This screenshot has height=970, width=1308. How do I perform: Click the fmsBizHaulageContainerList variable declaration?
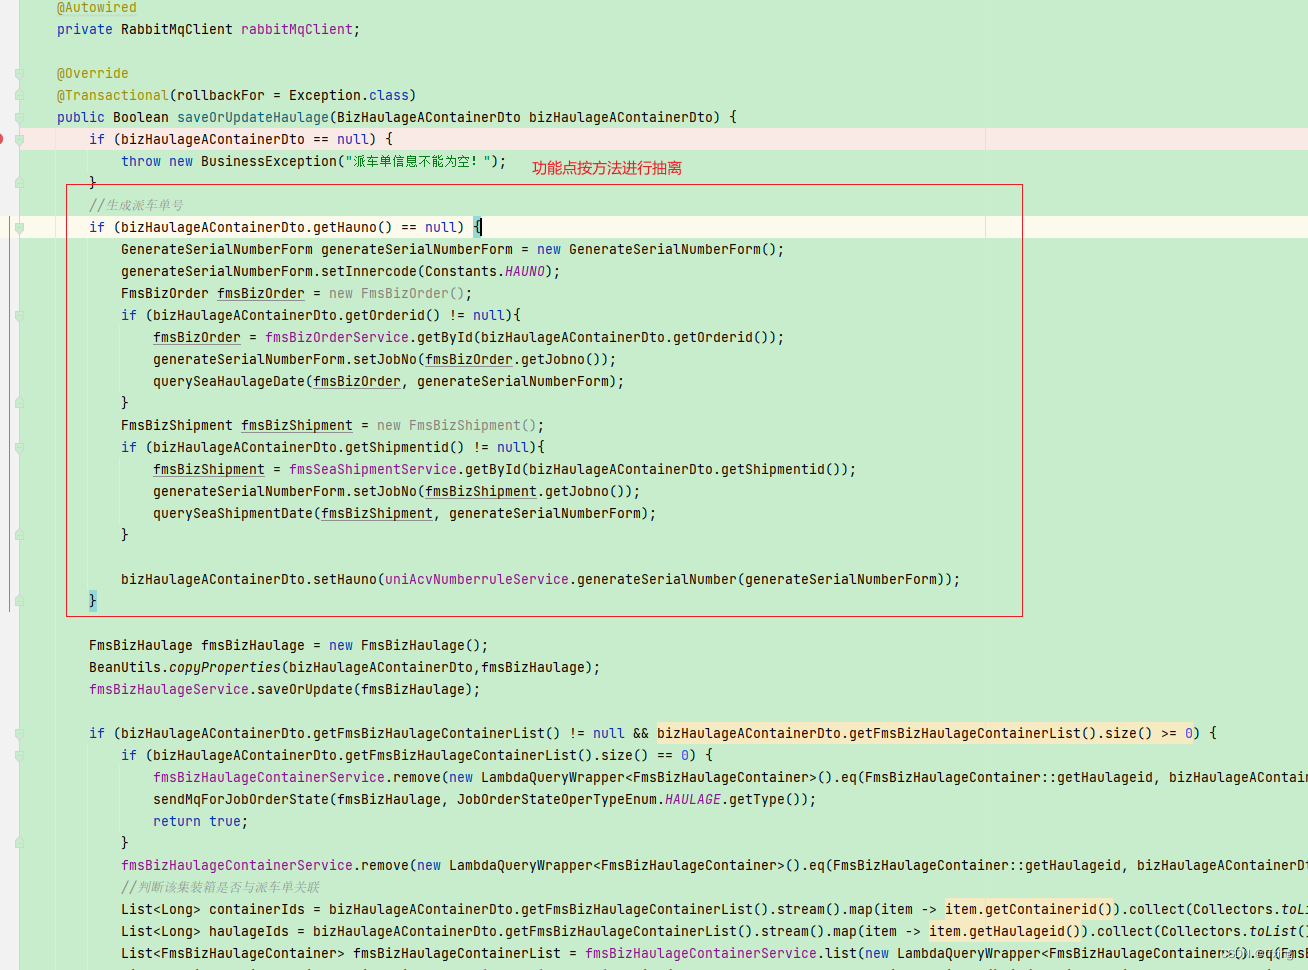pyautogui.click(x=457, y=953)
